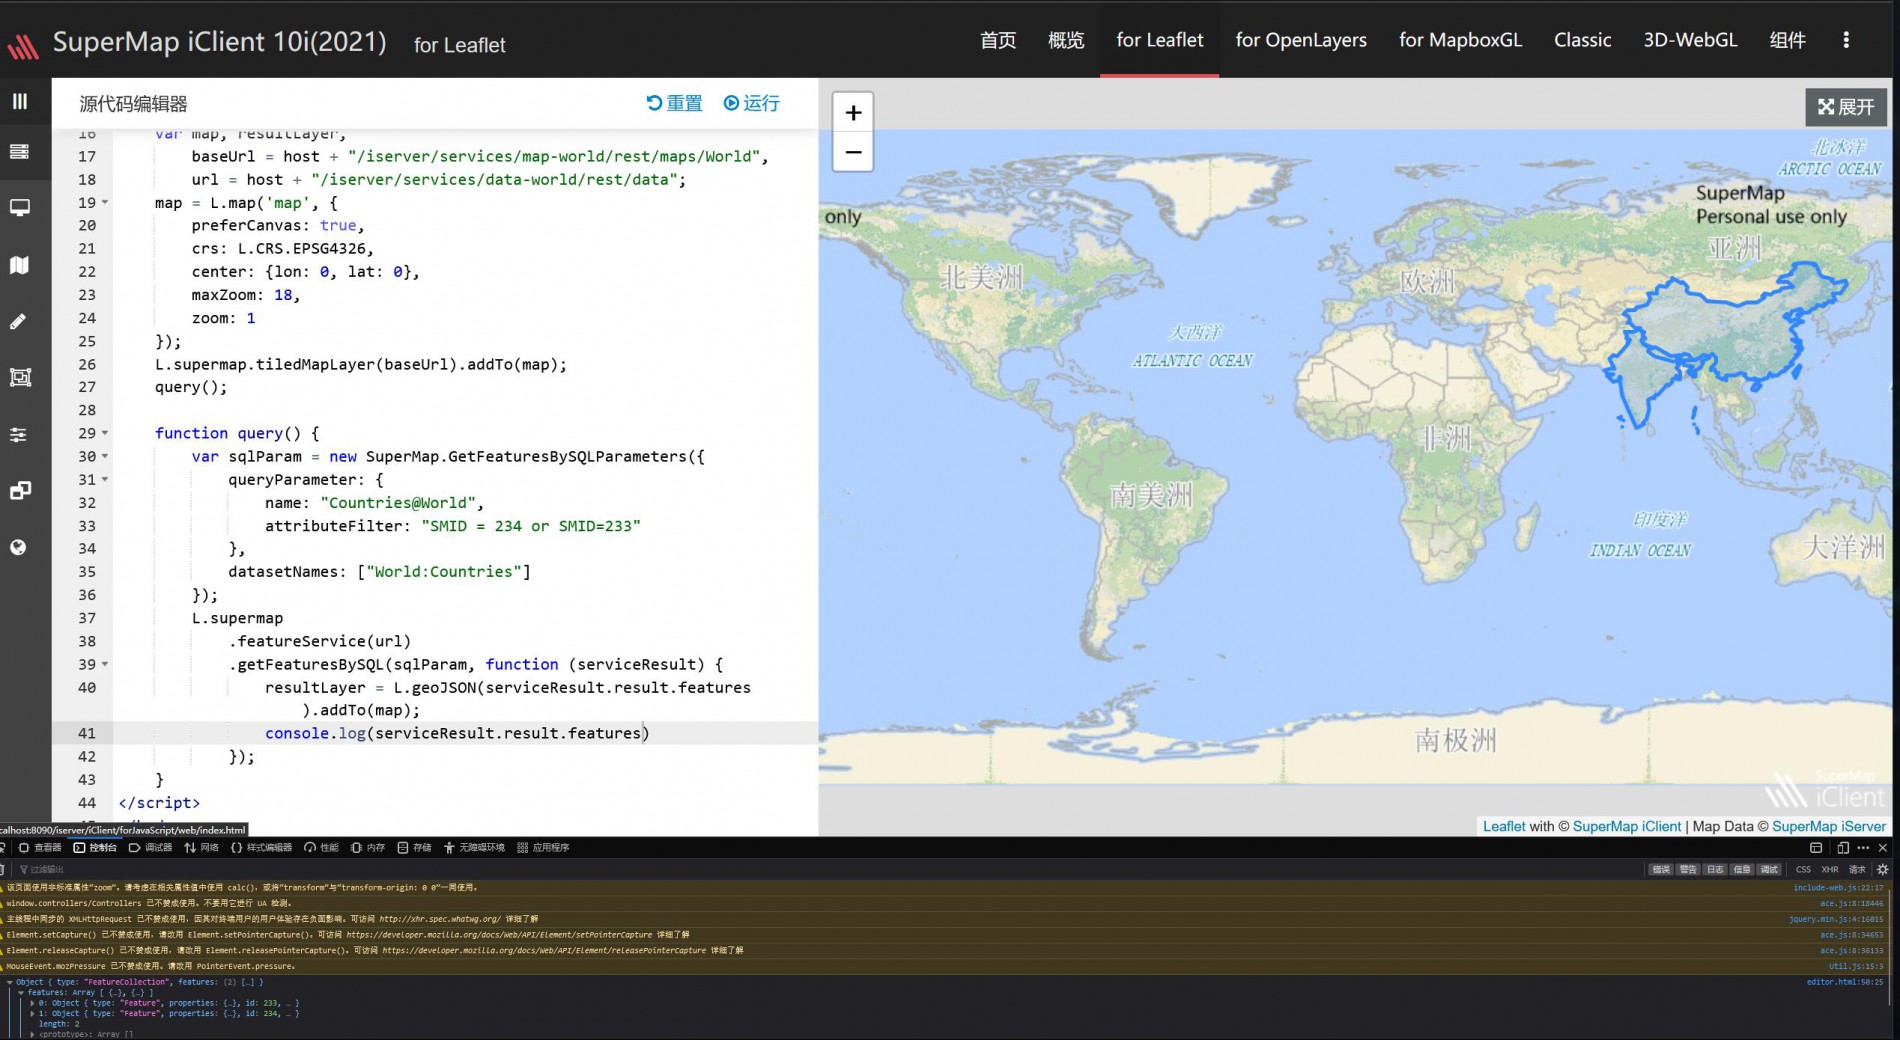Open the object-group frame sidebar icon
Viewport: 1900px width, 1040px height.
[20, 377]
